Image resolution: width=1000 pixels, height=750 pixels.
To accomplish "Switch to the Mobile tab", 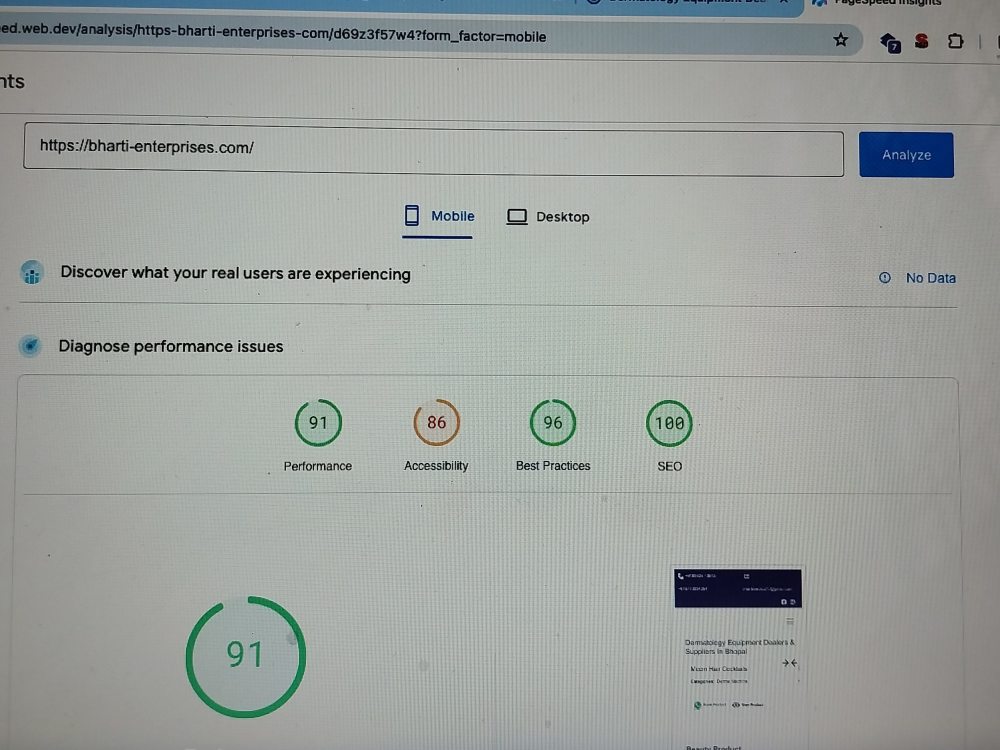I will coord(439,217).
